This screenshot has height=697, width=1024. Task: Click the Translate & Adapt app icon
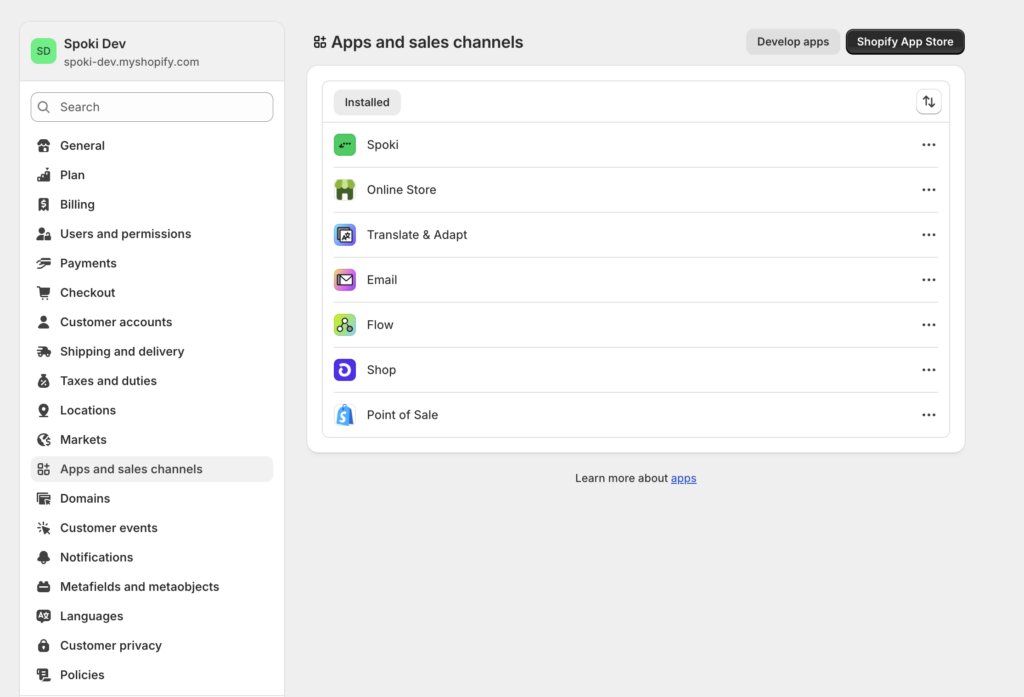click(x=345, y=235)
